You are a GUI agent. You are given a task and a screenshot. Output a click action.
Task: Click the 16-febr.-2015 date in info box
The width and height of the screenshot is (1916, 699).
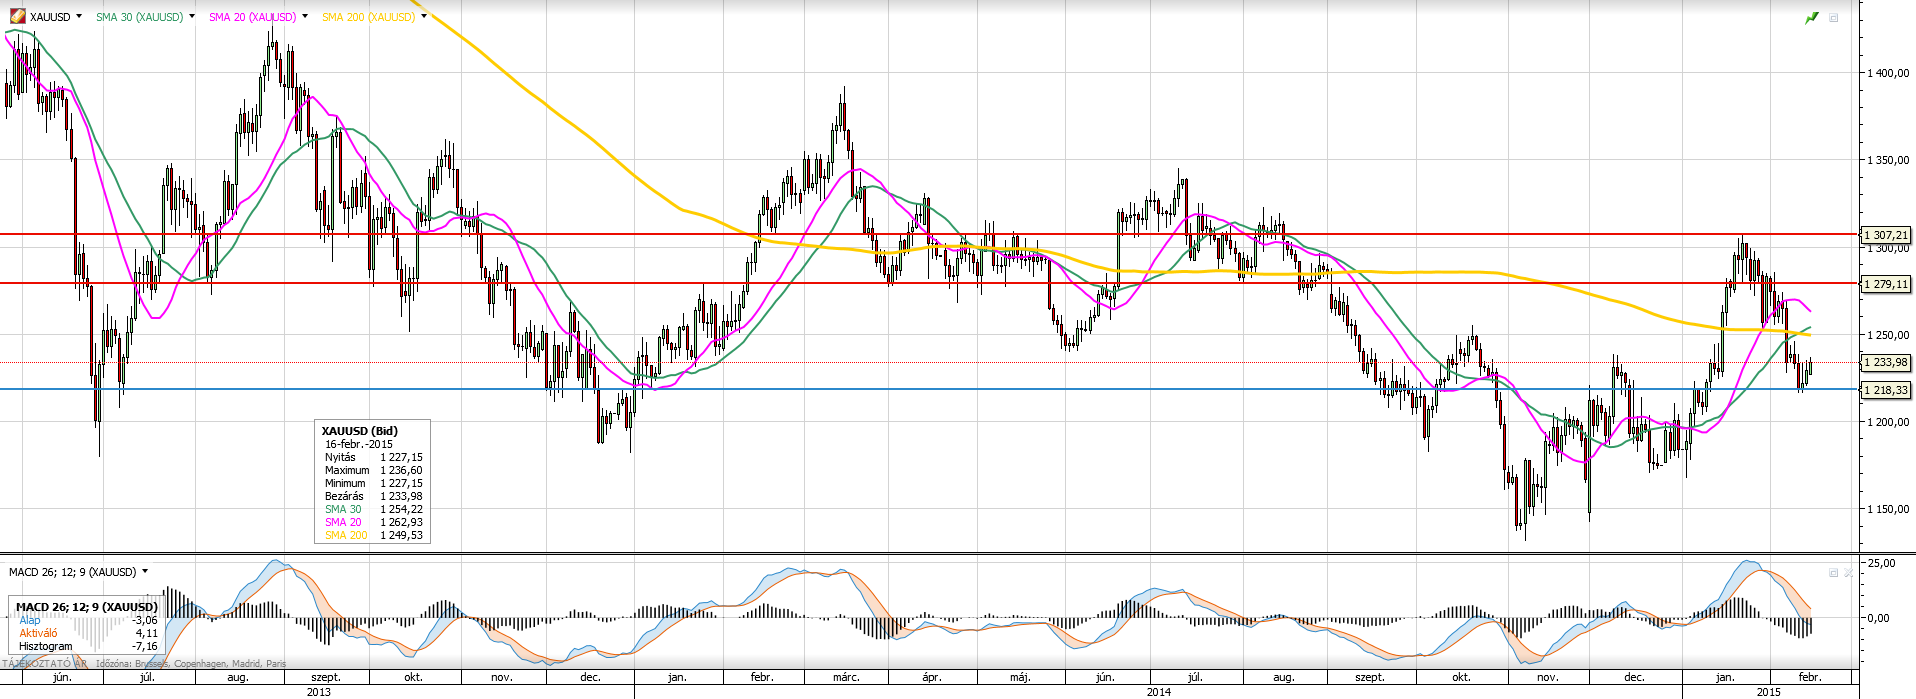point(359,444)
